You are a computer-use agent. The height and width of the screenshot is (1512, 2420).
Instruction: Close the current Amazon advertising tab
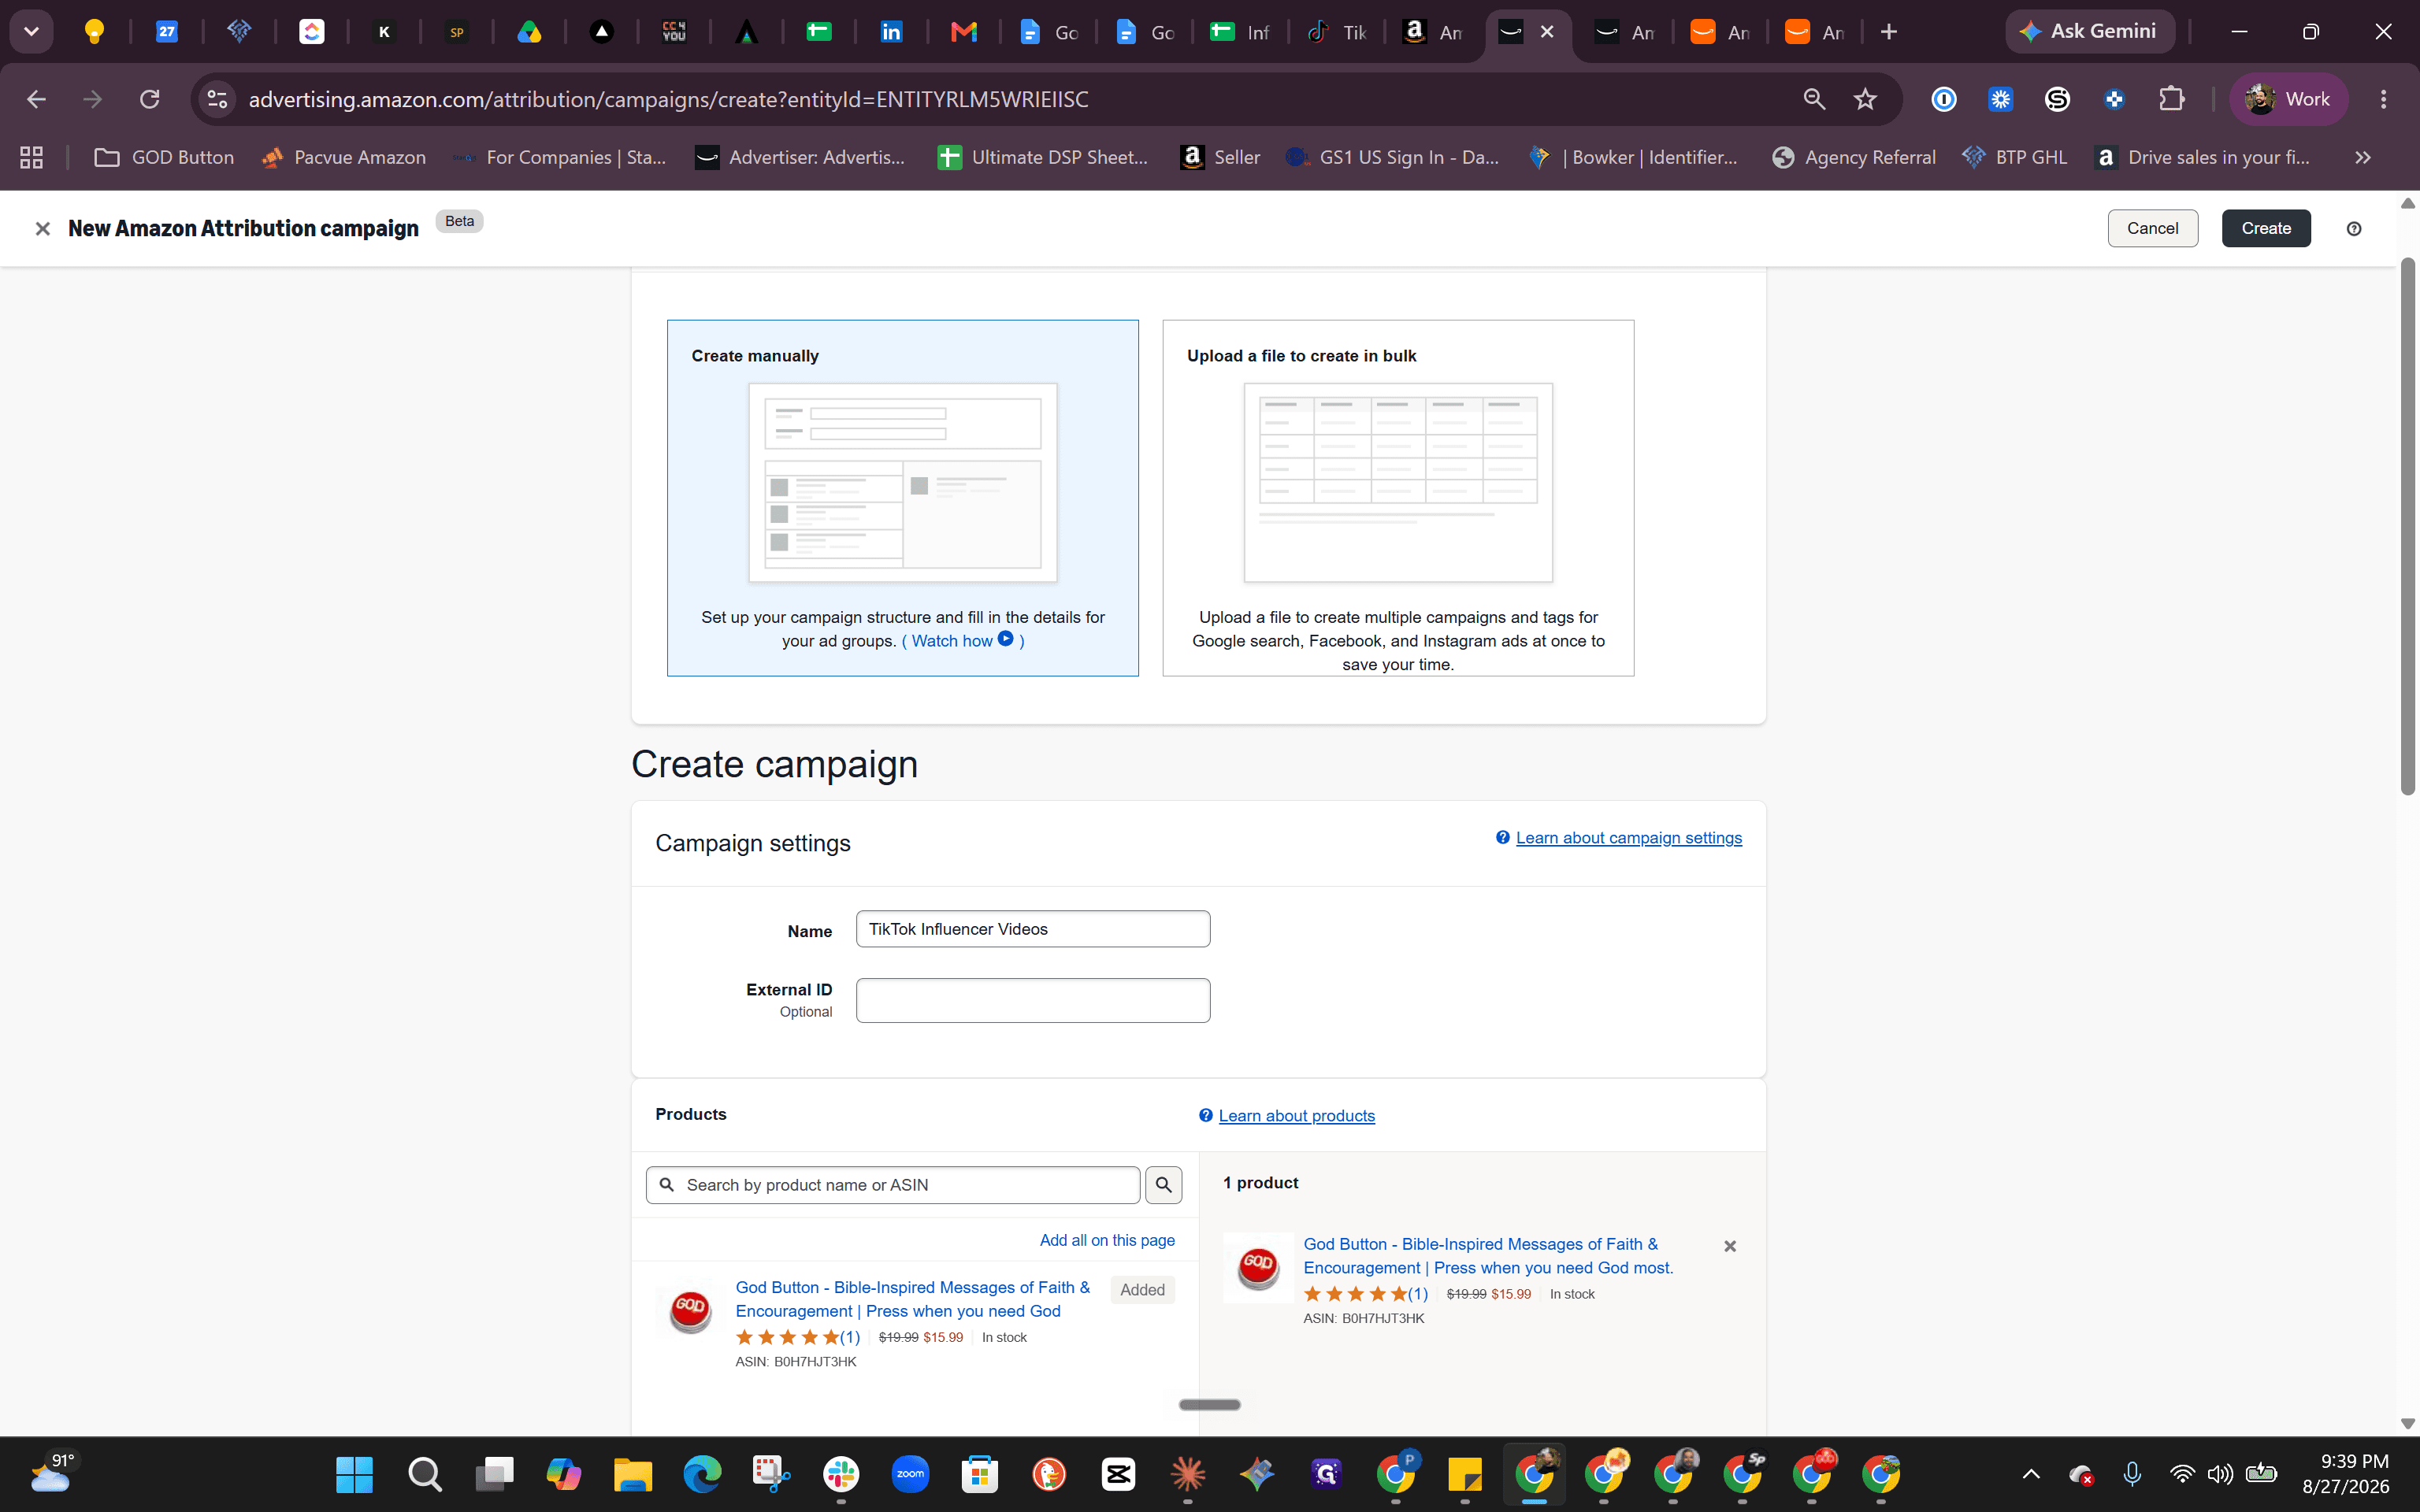1547,32
